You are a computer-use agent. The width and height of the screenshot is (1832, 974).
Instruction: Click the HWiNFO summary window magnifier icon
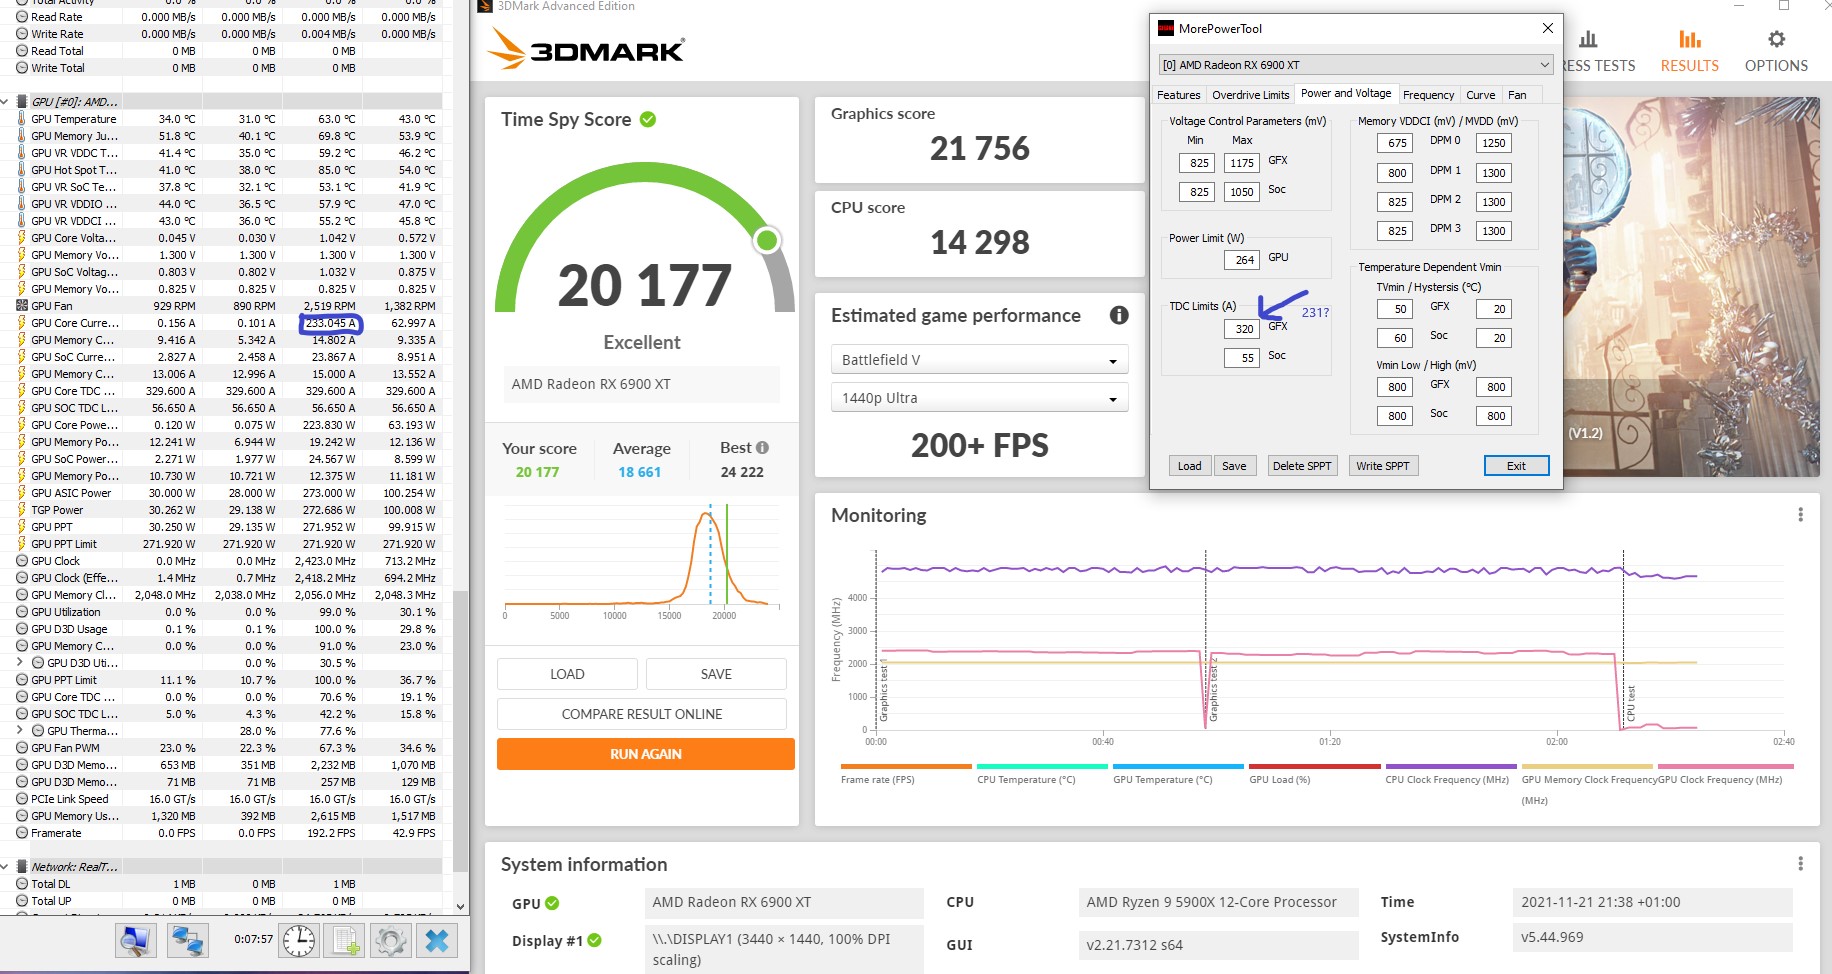pyautogui.click(x=135, y=940)
